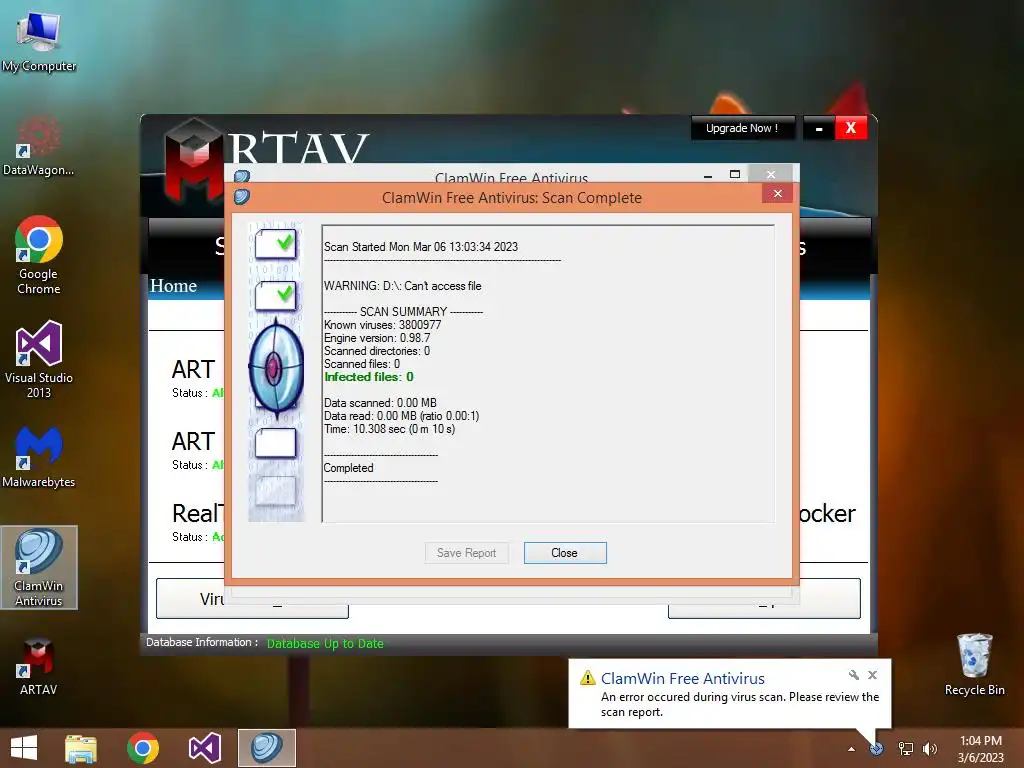Viewport: 1024px width, 768px height.
Task: Click ClamWin system tray icon
Action: pyautogui.click(x=876, y=748)
